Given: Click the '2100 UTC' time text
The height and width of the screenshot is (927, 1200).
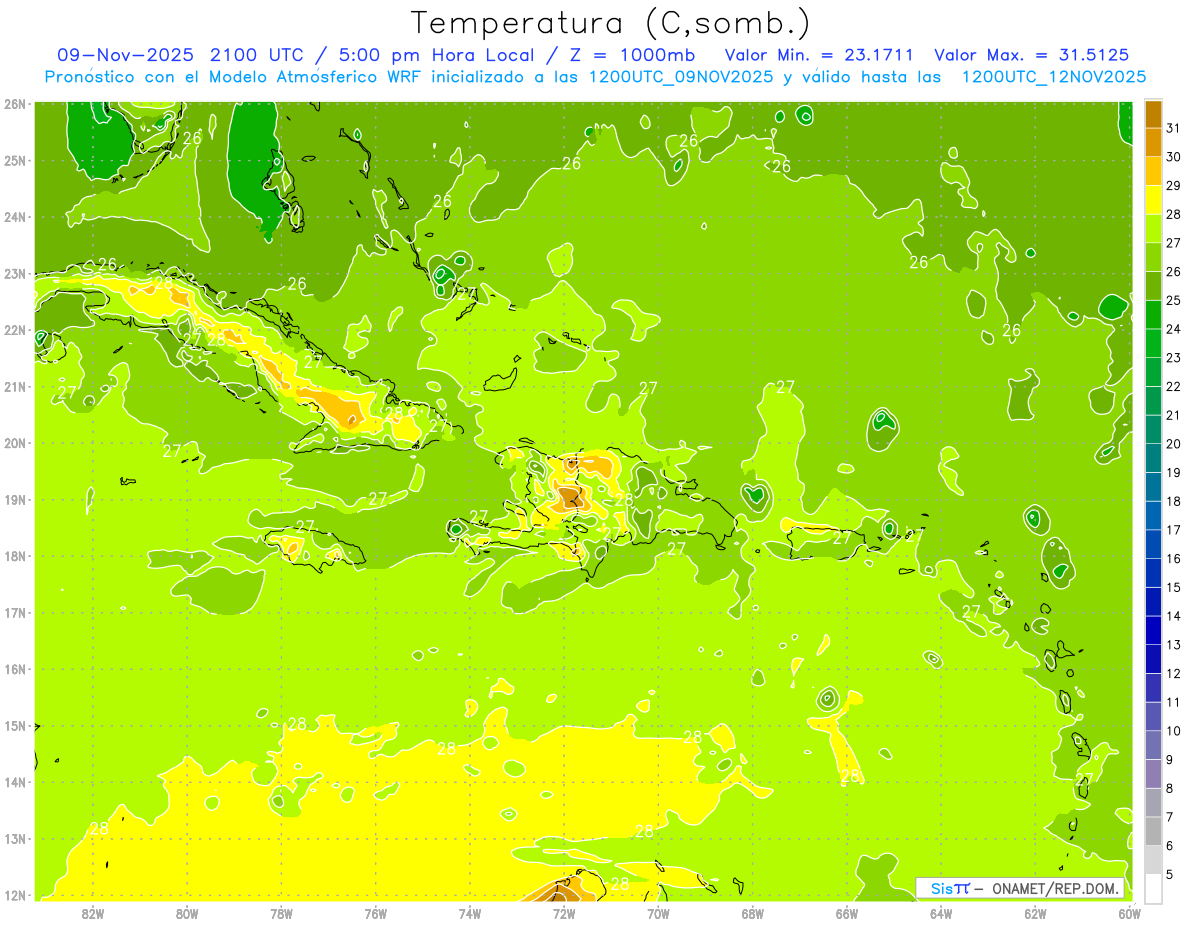Looking at the screenshot, I should (261, 55).
